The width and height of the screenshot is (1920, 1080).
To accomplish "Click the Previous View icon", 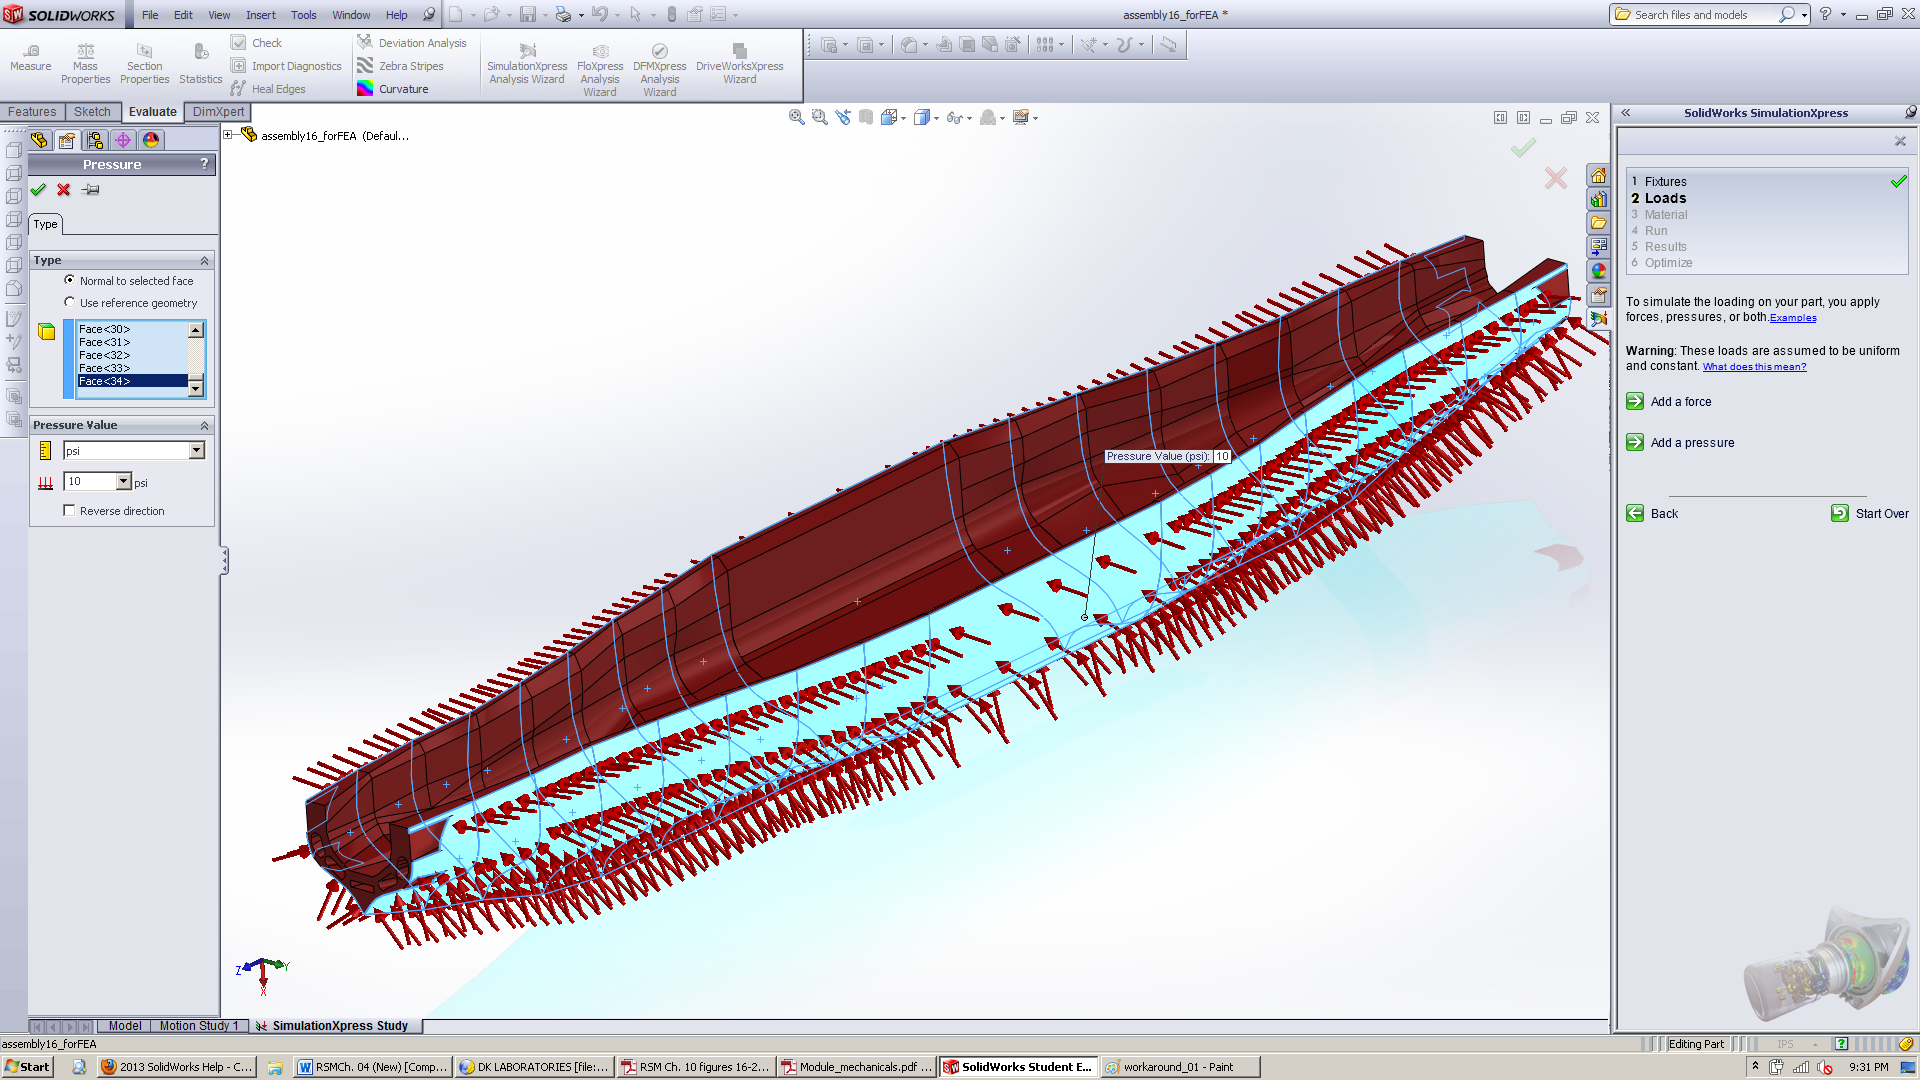I will coord(843,118).
